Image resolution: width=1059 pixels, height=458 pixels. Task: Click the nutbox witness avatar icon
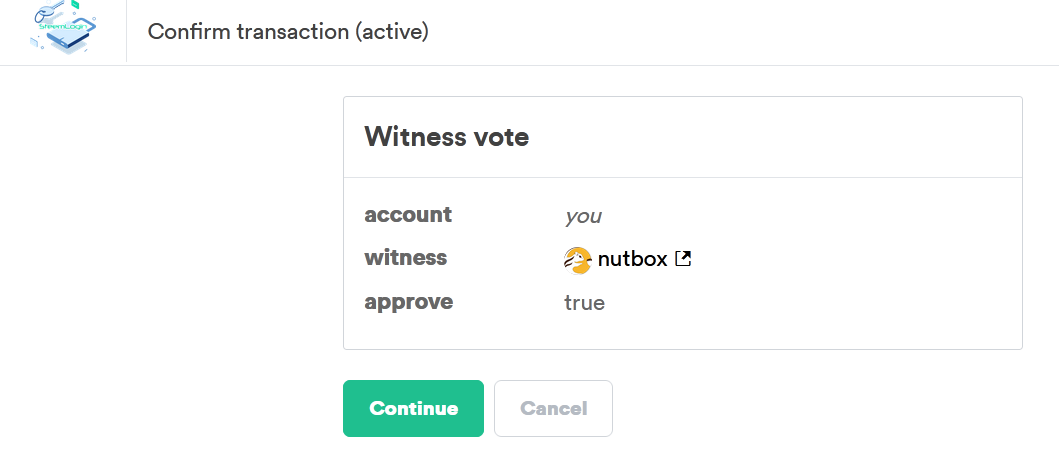[x=578, y=260]
